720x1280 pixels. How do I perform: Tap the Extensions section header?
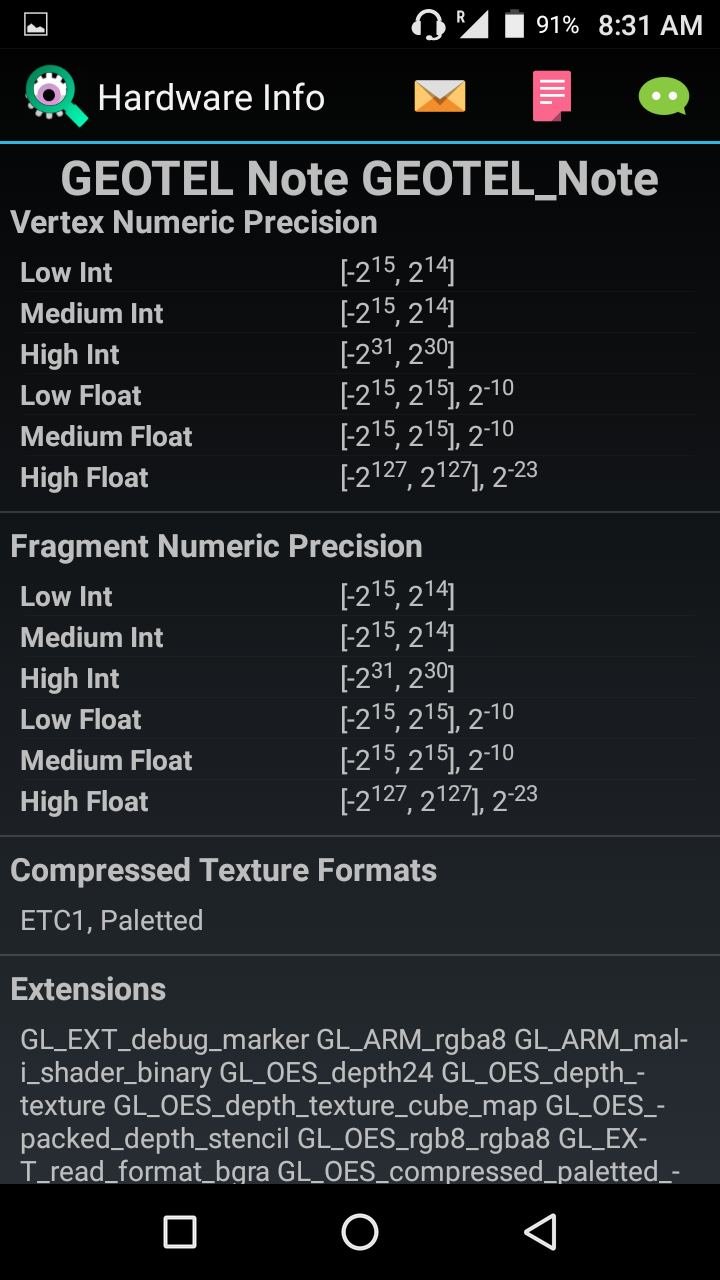click(88, 989)
